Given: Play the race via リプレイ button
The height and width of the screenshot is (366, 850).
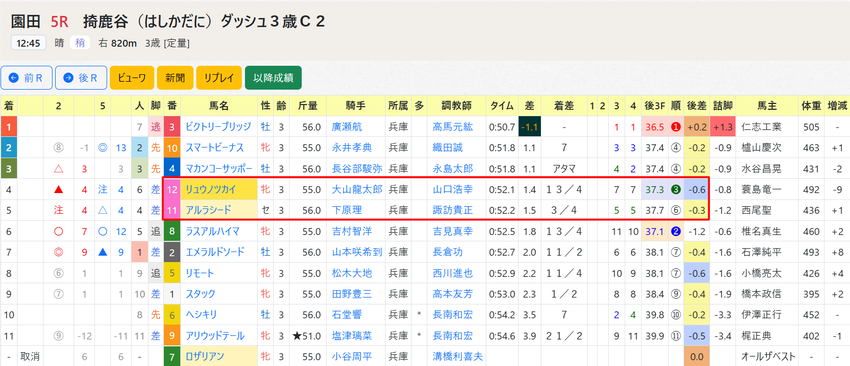Looking at the screenshot, I should click(219, 78).
